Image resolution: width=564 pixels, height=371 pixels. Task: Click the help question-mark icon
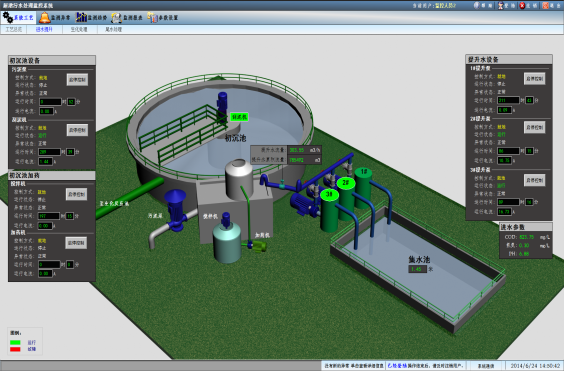pos(477,5)
